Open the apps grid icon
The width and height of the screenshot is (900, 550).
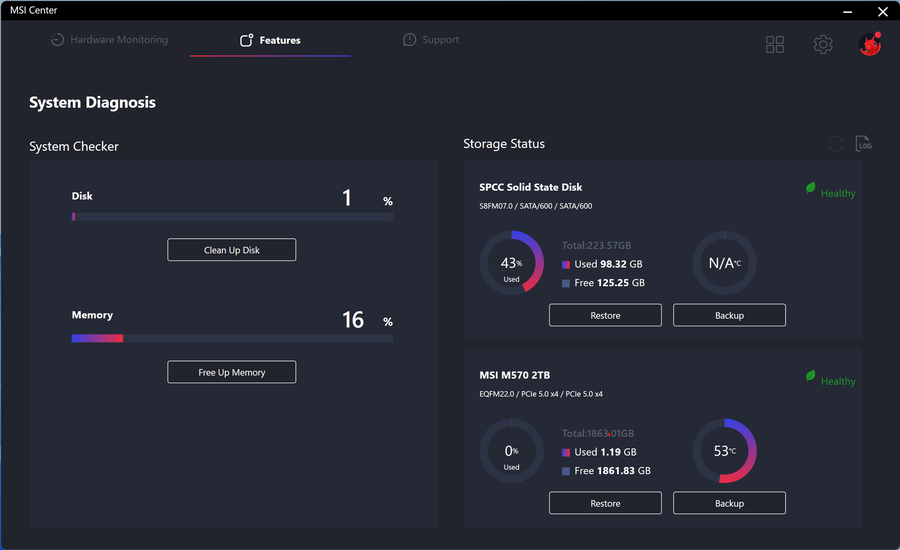pyautogui.click(x=775, y=44)
